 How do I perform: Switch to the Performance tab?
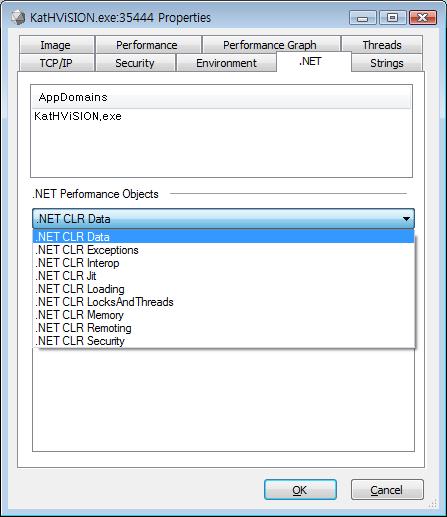[x=148, y=45]
